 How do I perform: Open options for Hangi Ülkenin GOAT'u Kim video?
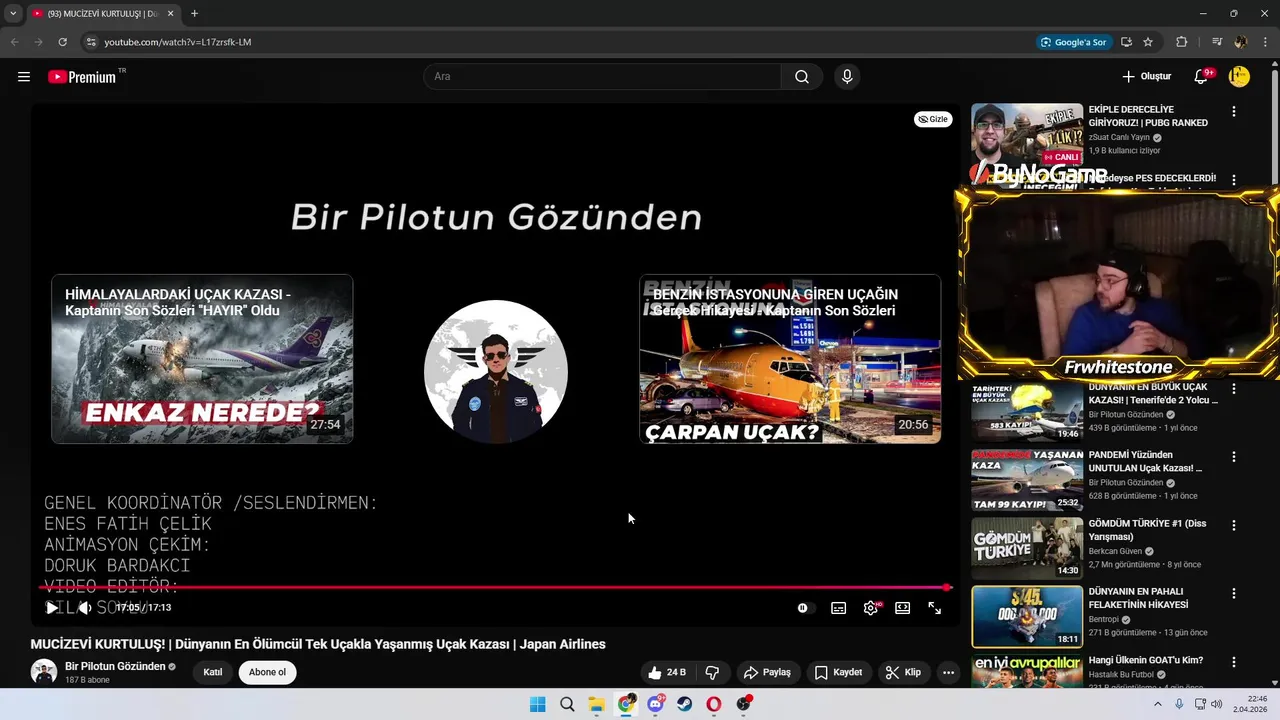click(x=1234, y=662)
